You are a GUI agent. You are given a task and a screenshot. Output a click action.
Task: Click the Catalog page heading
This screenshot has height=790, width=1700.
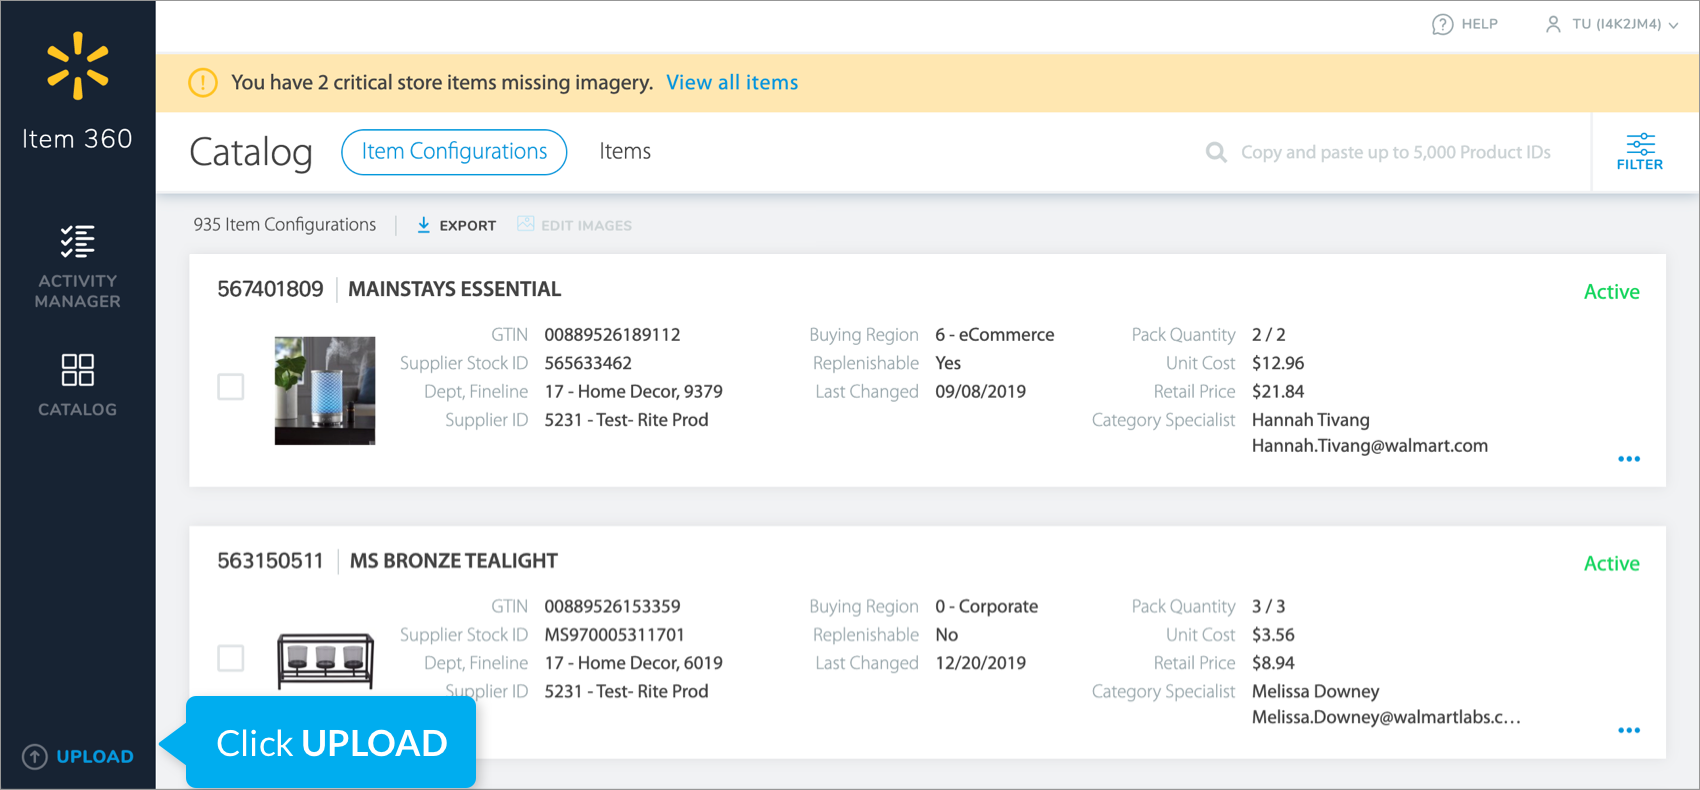coord(251,153)
